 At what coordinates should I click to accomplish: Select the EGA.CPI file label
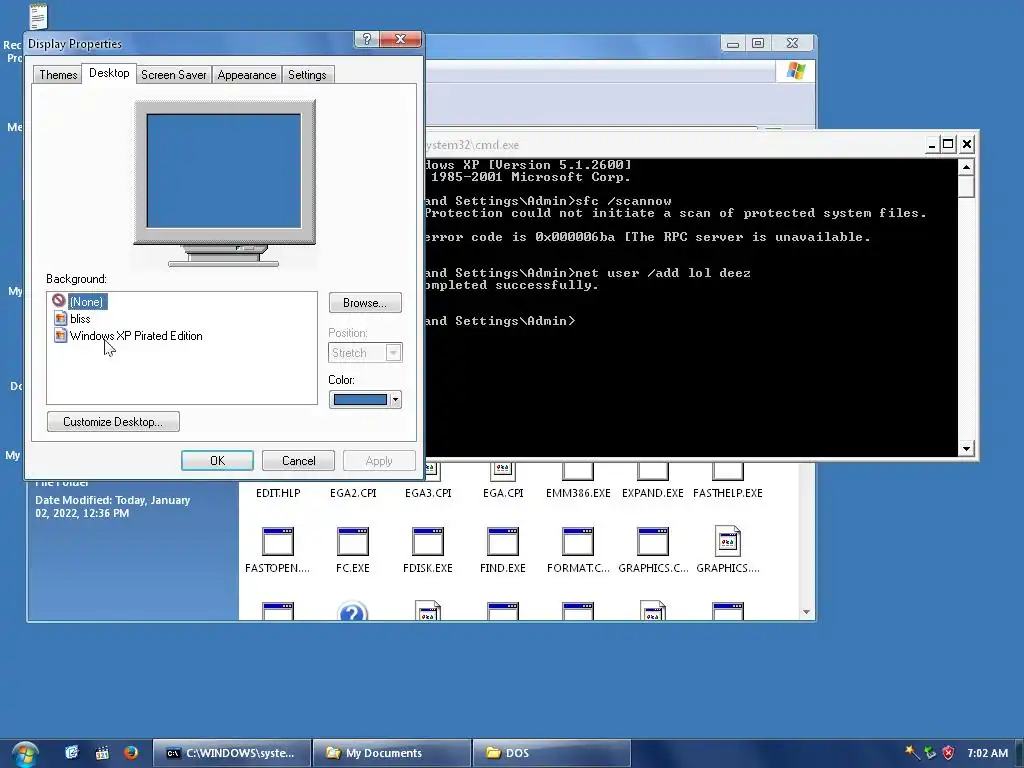(503, 493)
